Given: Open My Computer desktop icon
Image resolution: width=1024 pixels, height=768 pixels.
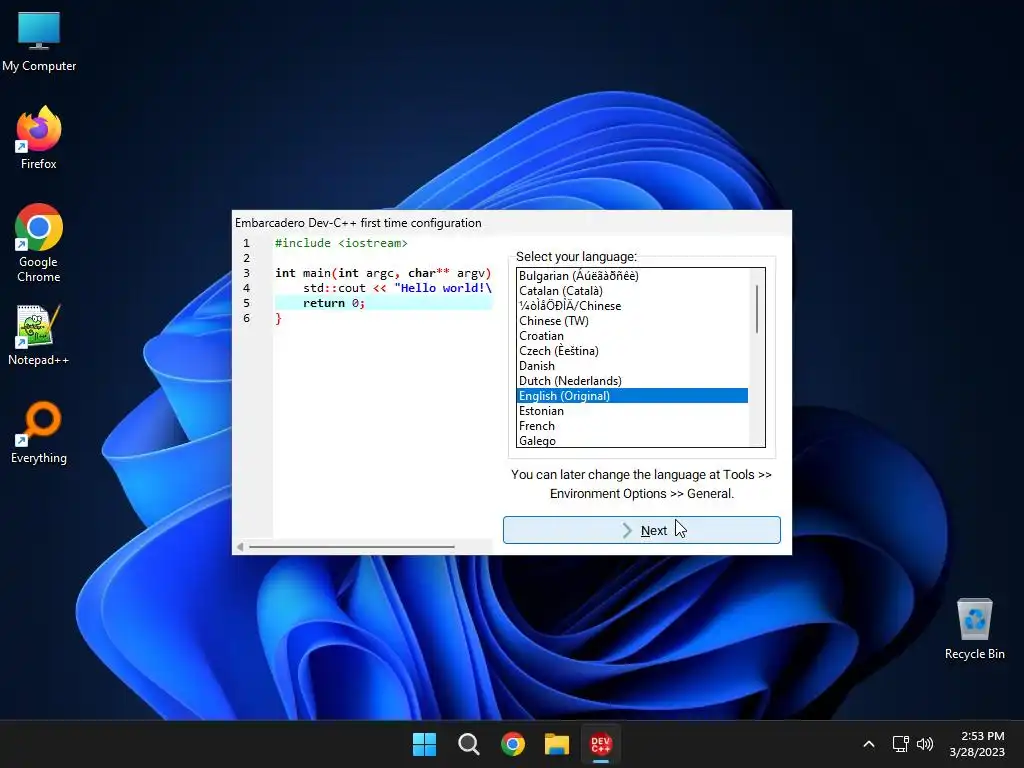Looking at the screenshot, I should tap(39, 41).
